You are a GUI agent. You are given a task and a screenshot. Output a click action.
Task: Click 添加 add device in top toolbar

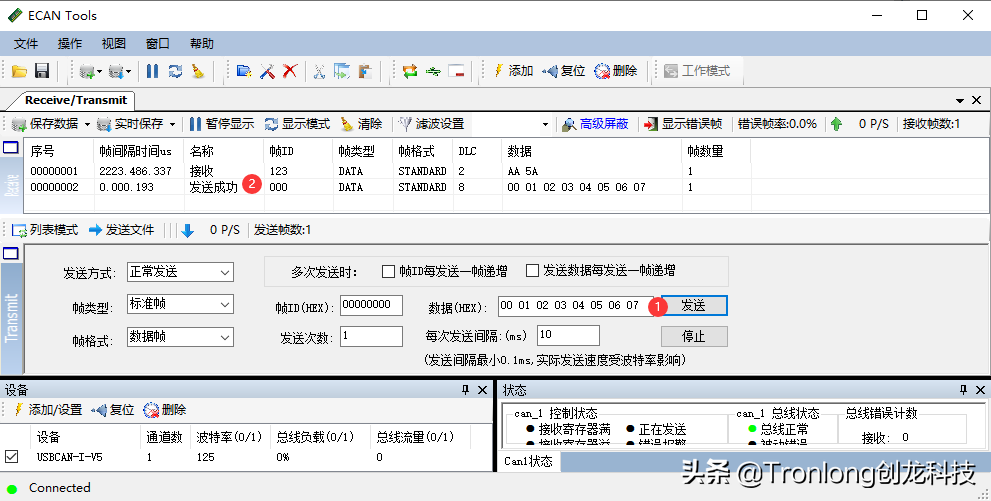[513, 71]
